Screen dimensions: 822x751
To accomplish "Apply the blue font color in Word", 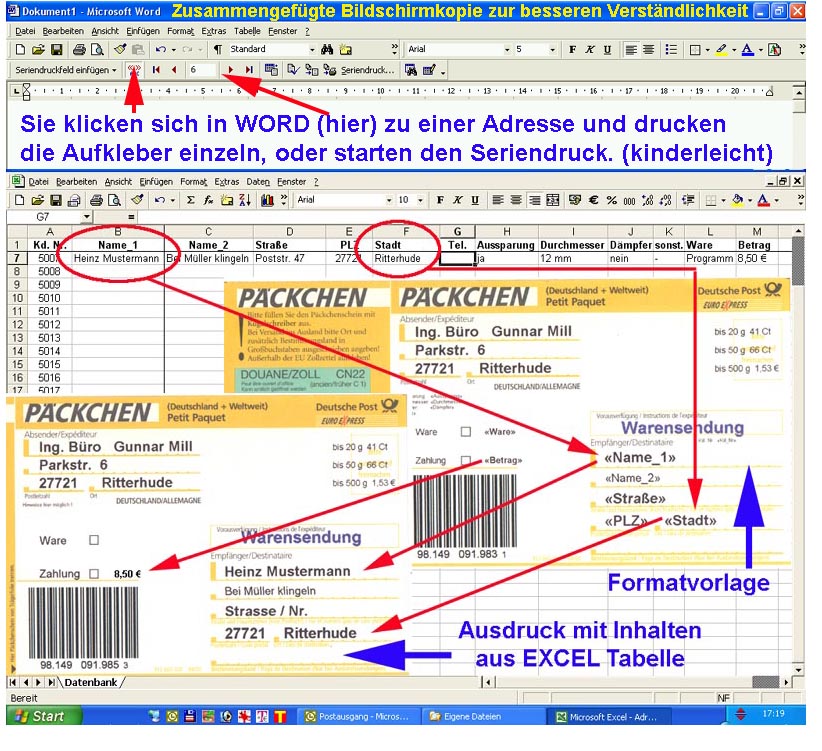I will [x=748, y=50].
